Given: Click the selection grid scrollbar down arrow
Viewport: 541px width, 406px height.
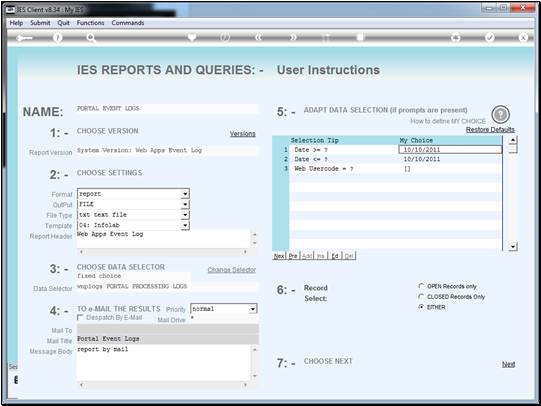Looking at the screenshot, I should coord(513,246).
